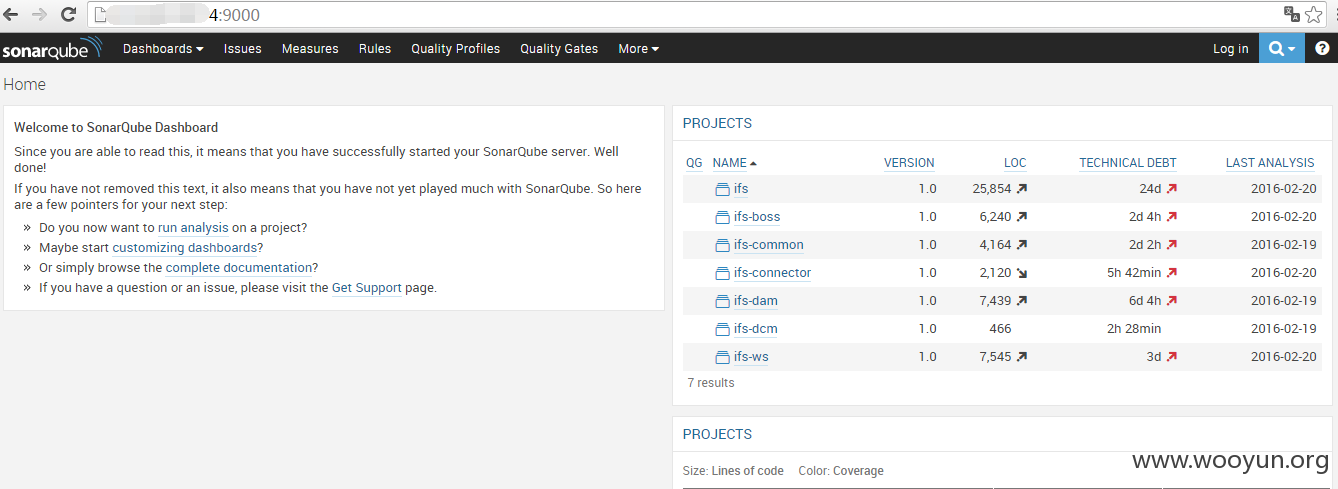Open the ifs-connector project link
Viewport: 1338px width, 489px height.
[x=772, y=273]
